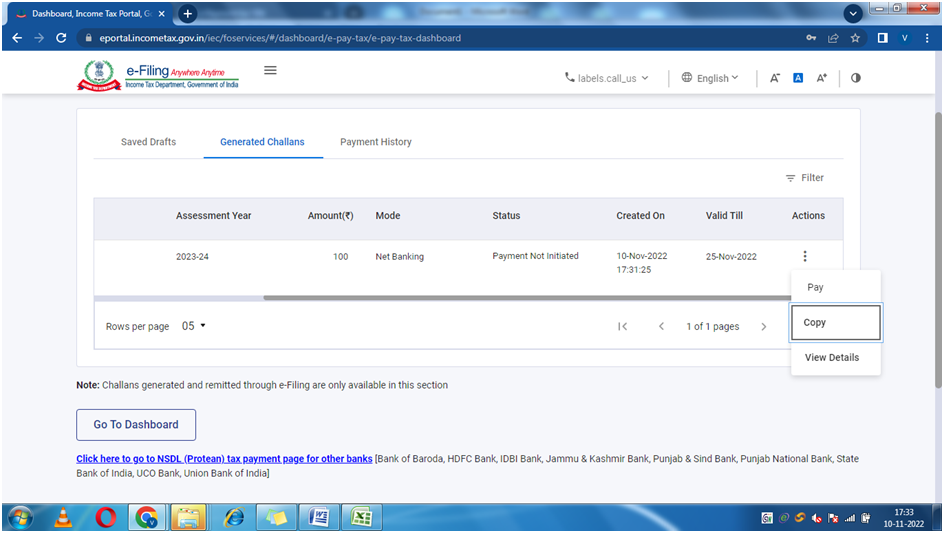Open the rows per page dropdown
Viewport: 944px width, 533px height.
point(194,326)
